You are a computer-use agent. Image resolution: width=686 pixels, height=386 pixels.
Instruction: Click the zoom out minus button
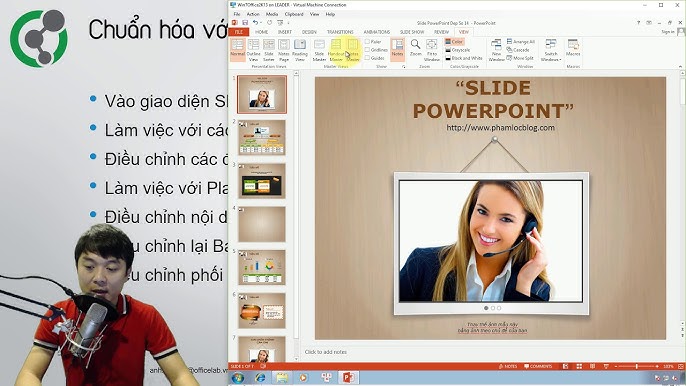(x=616, y=366)
